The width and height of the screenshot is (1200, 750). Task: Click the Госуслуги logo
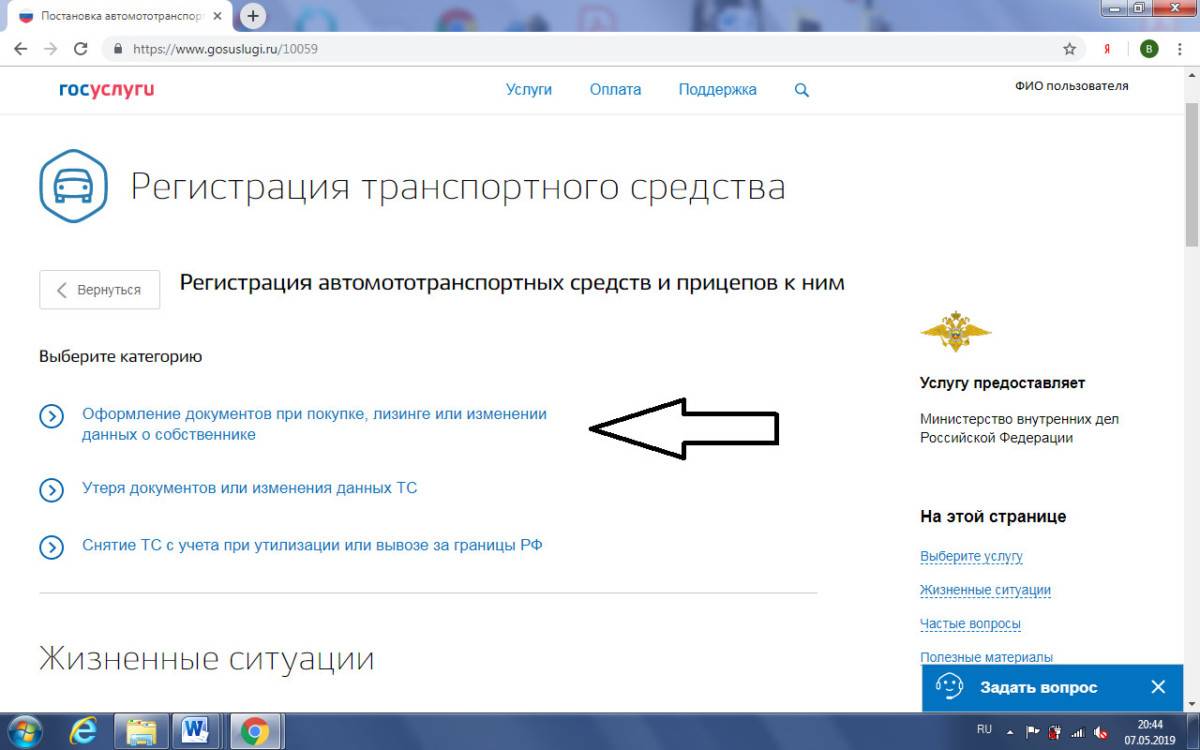point(106,89)
